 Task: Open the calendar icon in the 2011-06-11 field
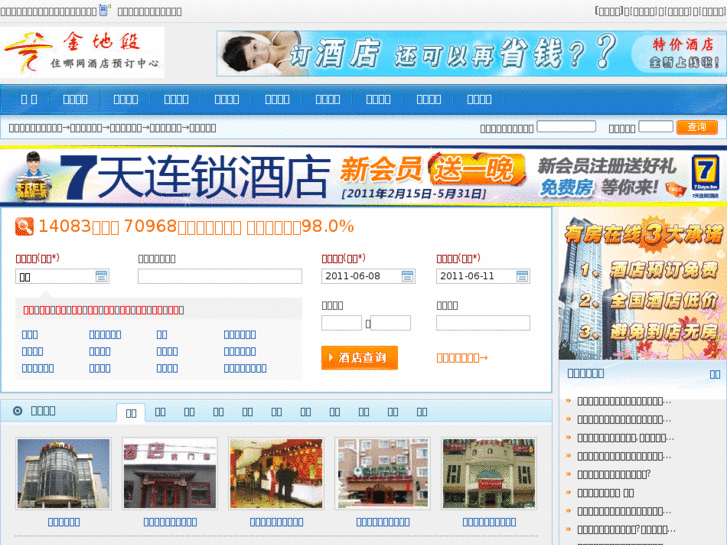[x=522, y=276]
